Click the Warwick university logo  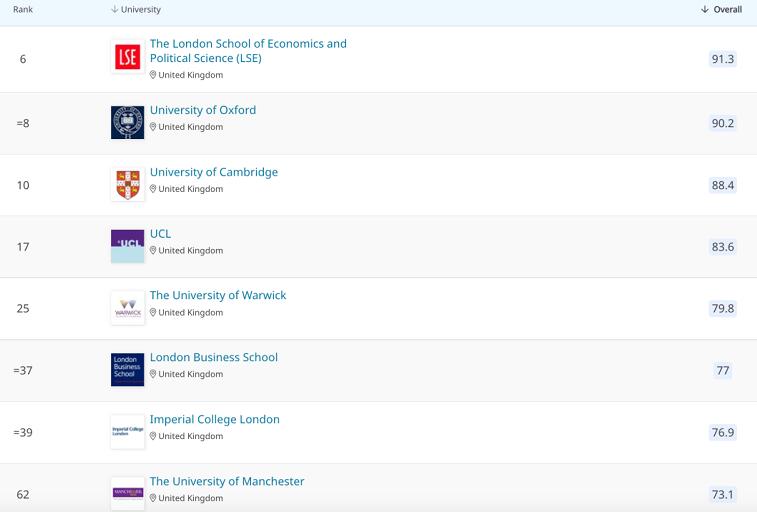[x=127, y=308]
